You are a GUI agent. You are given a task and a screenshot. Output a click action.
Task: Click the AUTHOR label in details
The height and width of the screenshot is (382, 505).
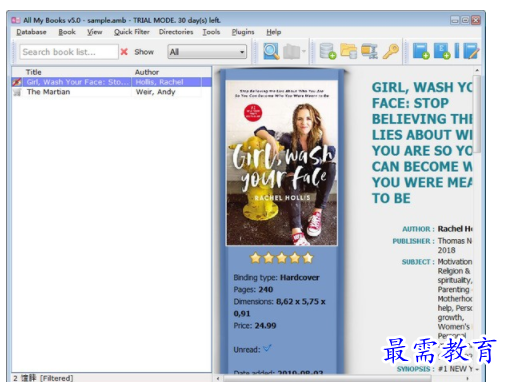(418, 229)
